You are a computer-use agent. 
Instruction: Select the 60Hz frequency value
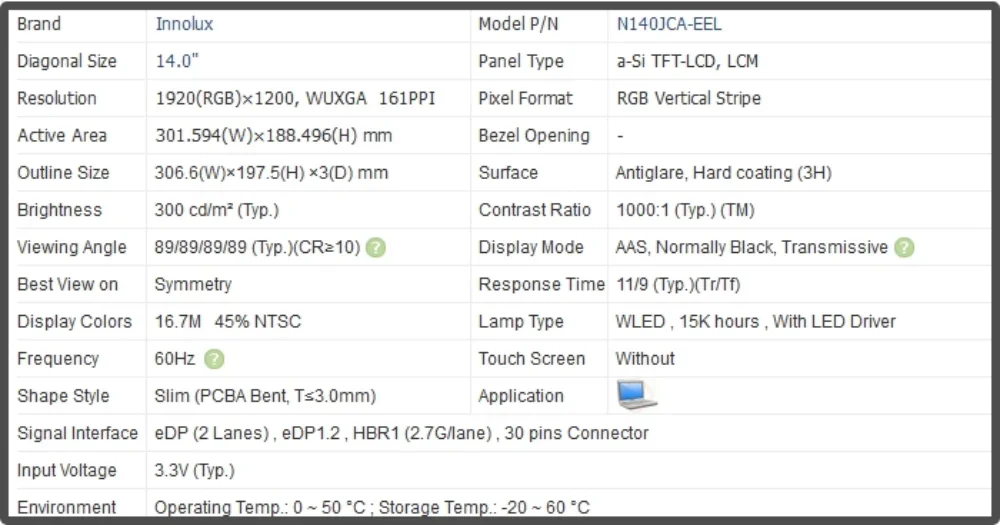pyautogui.click(x=175, y=359)
